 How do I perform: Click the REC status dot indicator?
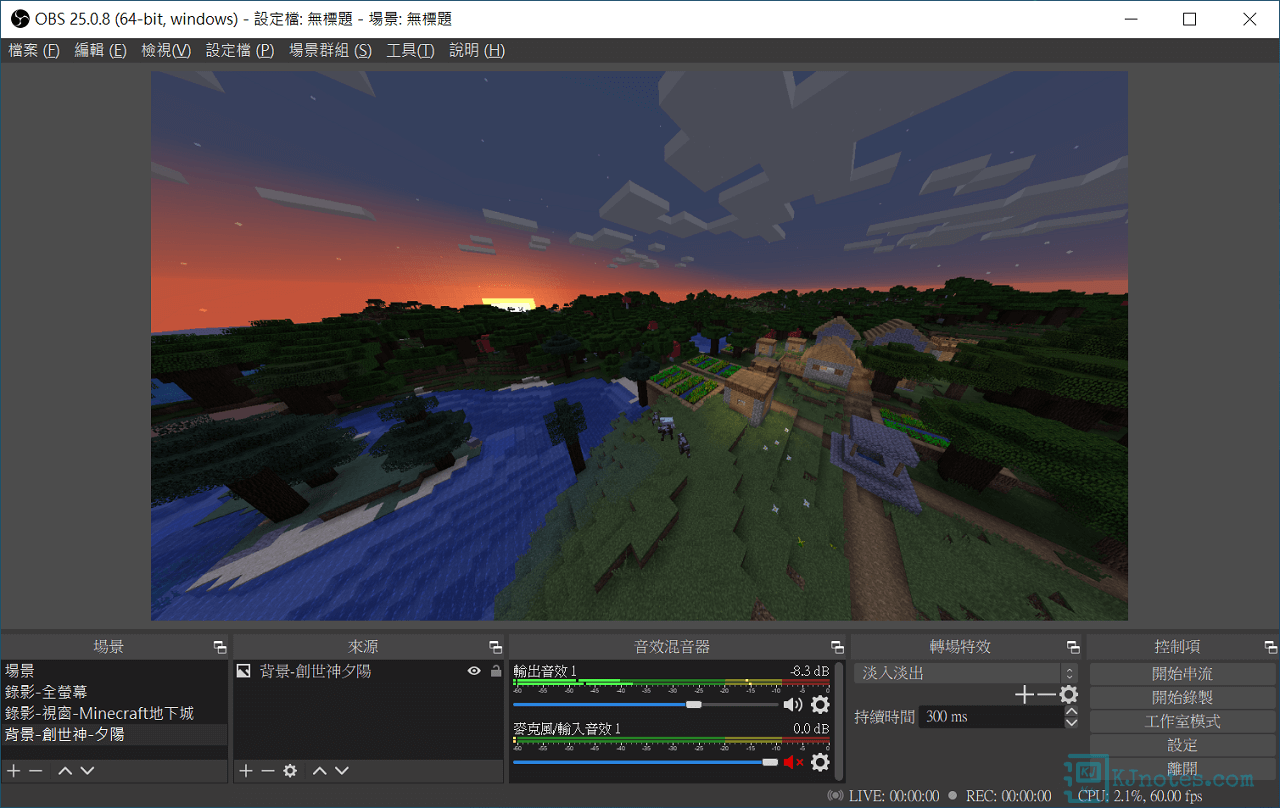(x=953, y=796)
